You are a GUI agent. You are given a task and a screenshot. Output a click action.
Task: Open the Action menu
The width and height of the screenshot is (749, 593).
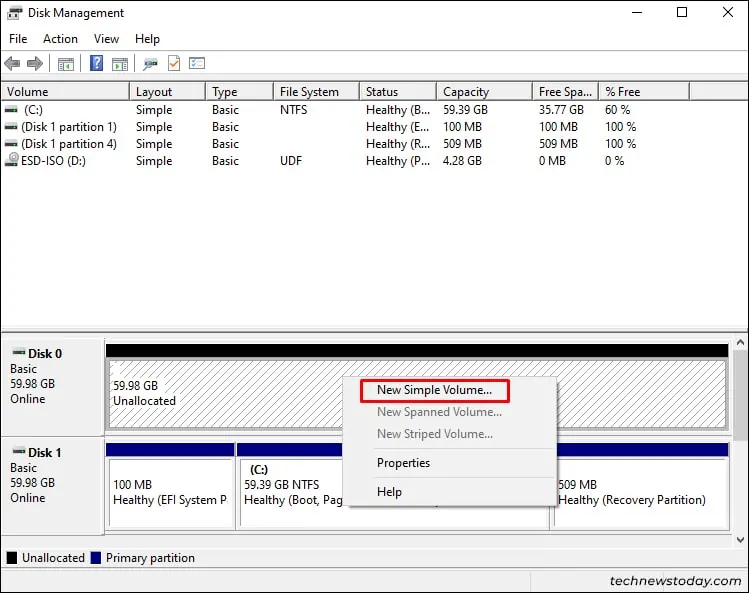(x=60, y=39)
